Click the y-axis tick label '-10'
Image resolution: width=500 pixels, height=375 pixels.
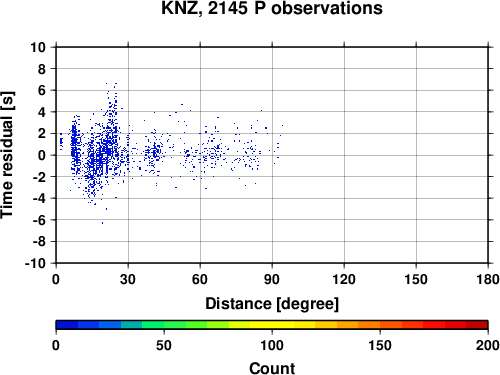(35, 263)
